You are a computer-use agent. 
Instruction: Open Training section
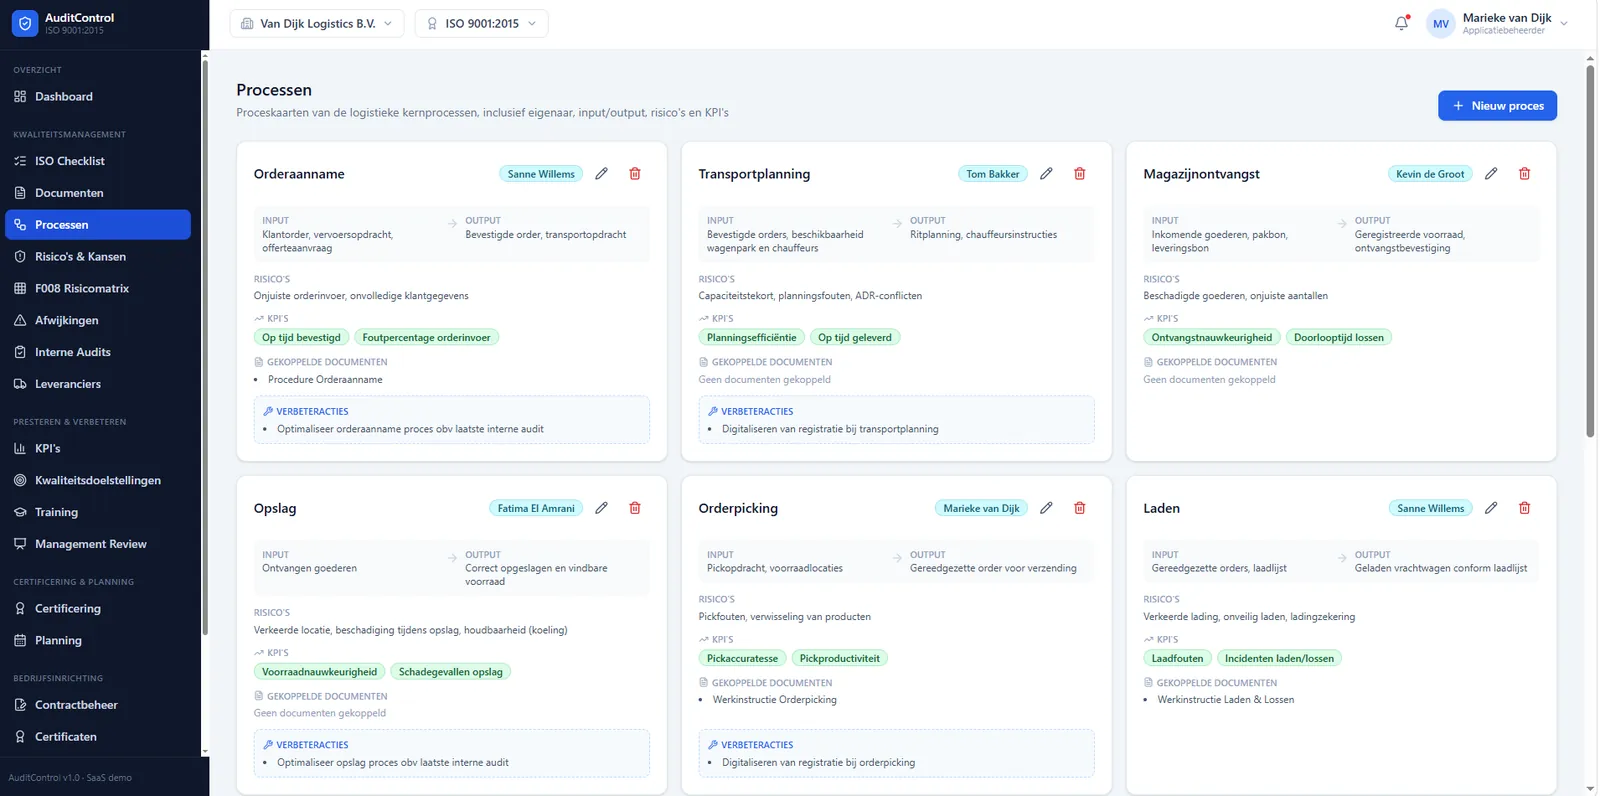(x=98, y=512)
